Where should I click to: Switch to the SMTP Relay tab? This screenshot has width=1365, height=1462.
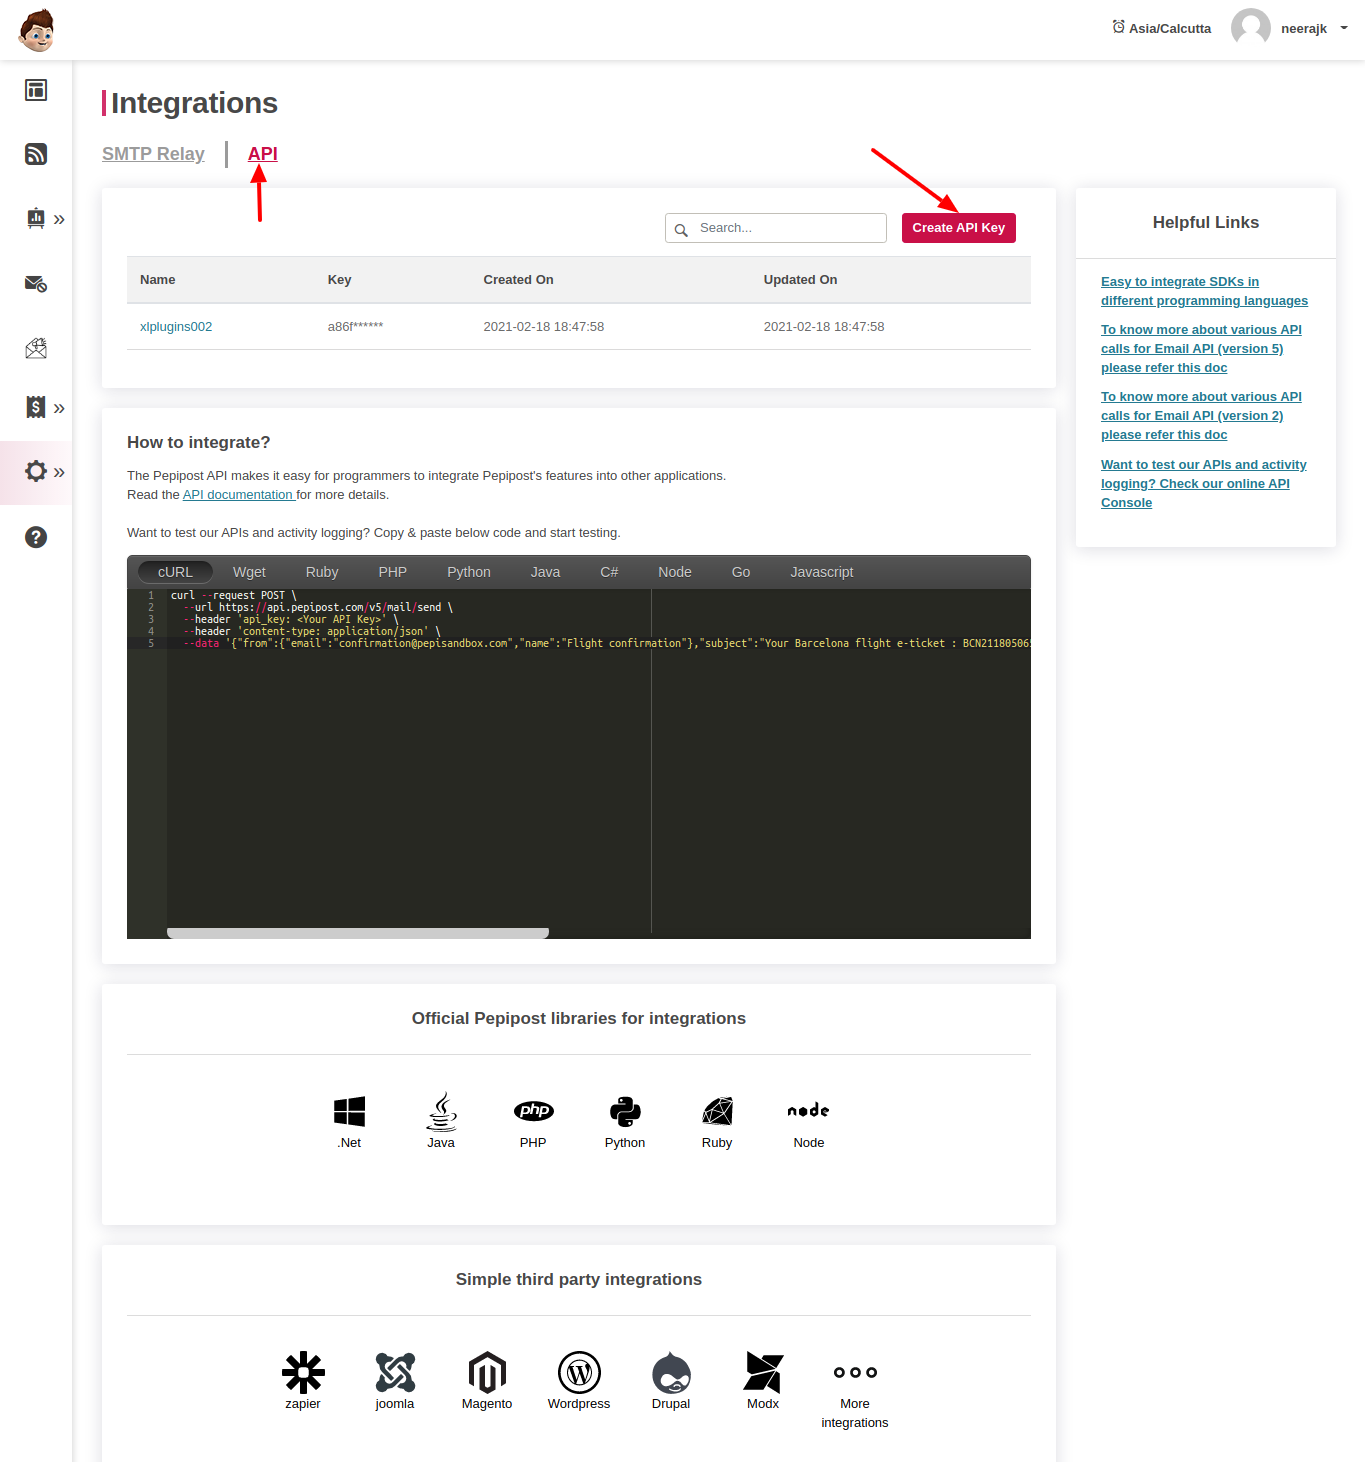(x=153, y=154)
